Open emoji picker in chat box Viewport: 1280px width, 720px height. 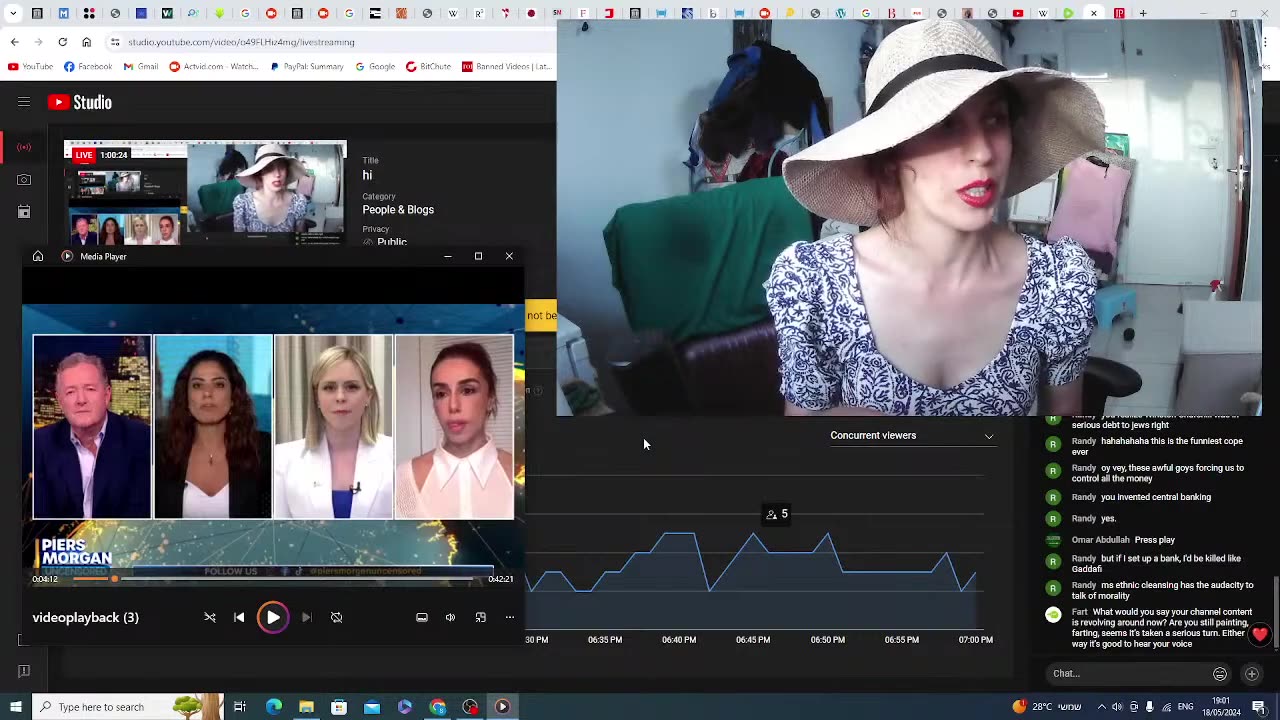[x=1220, y=674]
